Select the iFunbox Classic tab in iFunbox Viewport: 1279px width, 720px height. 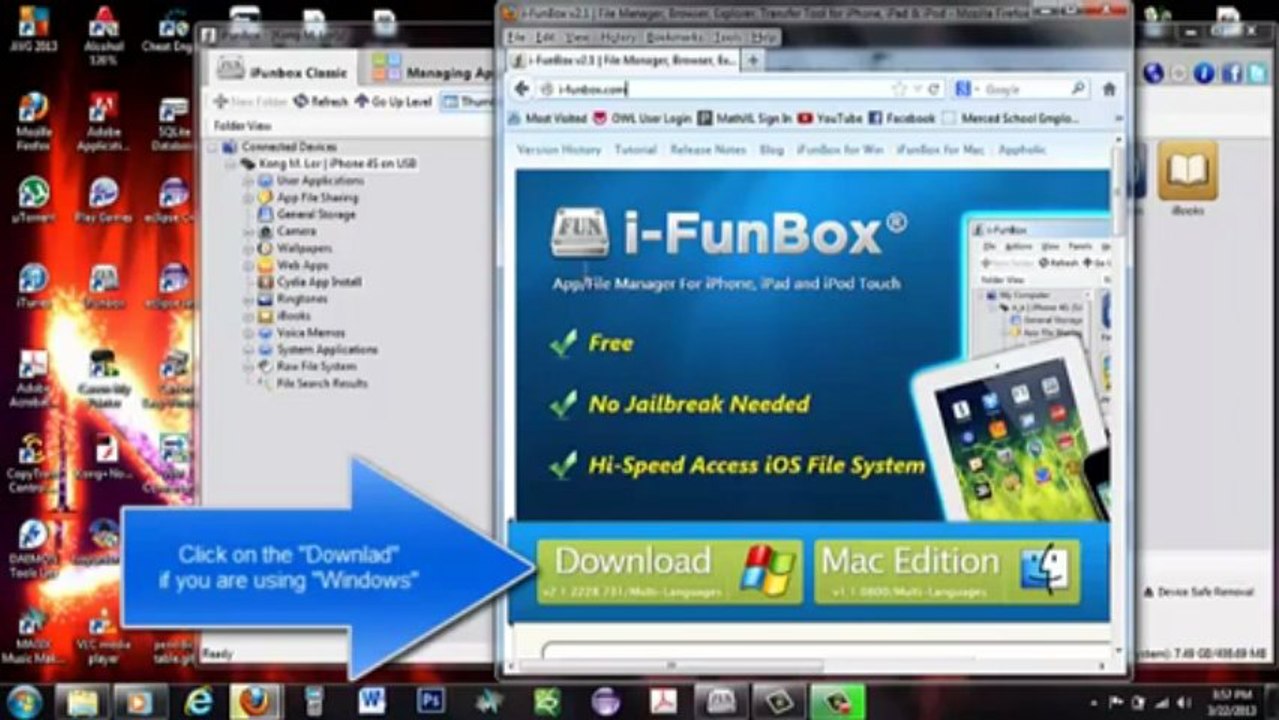click(282, 72)
